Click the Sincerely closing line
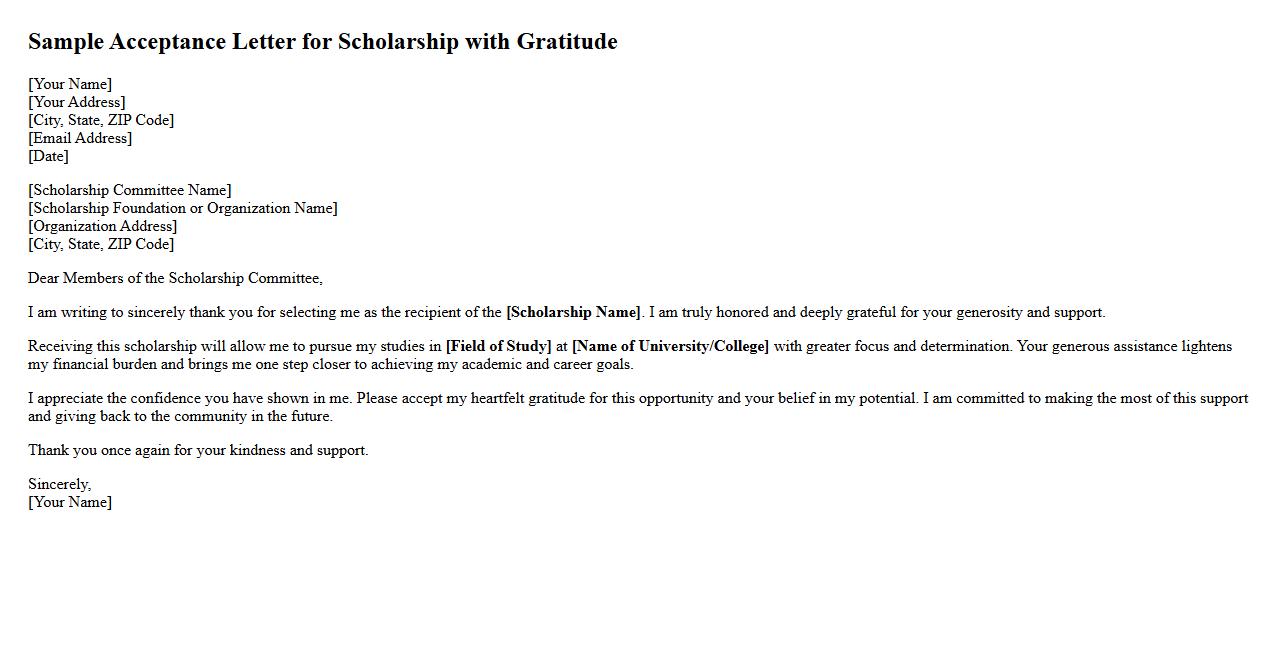1278x650 pixels. pyautogui.click(x=59, y=484)
